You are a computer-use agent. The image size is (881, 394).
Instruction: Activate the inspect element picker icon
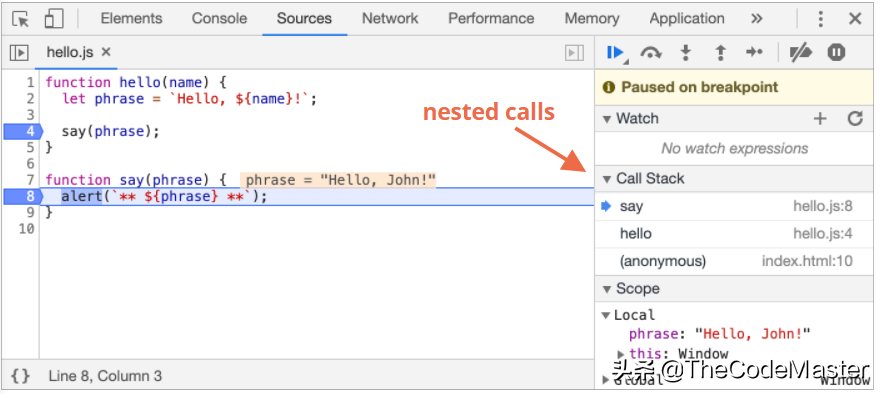21,19
